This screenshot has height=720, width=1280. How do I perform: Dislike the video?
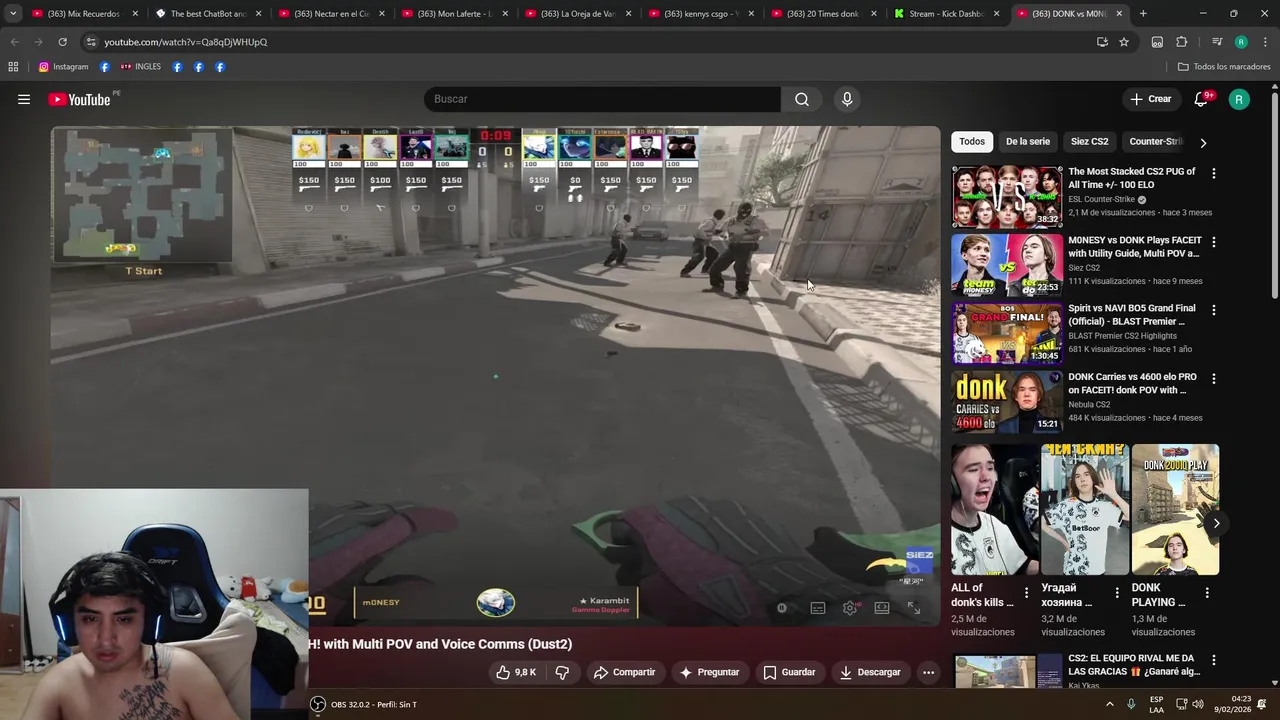click(x=562, y=672)
